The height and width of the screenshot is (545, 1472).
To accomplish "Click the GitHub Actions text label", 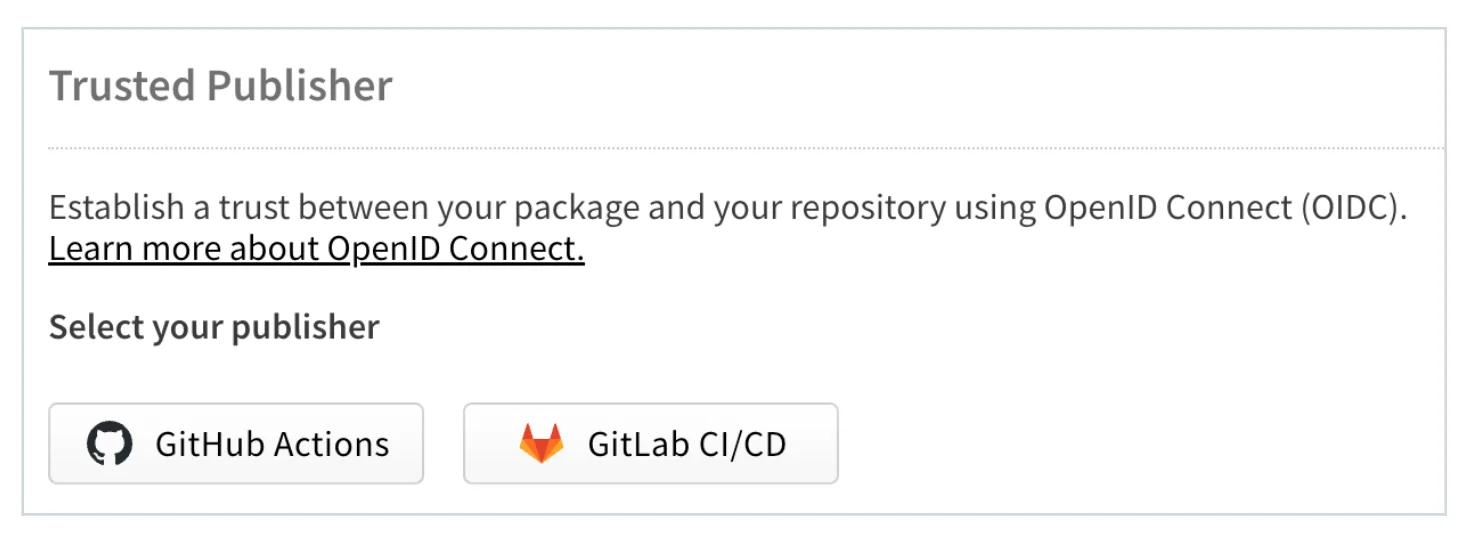I will tap(272, 444).
